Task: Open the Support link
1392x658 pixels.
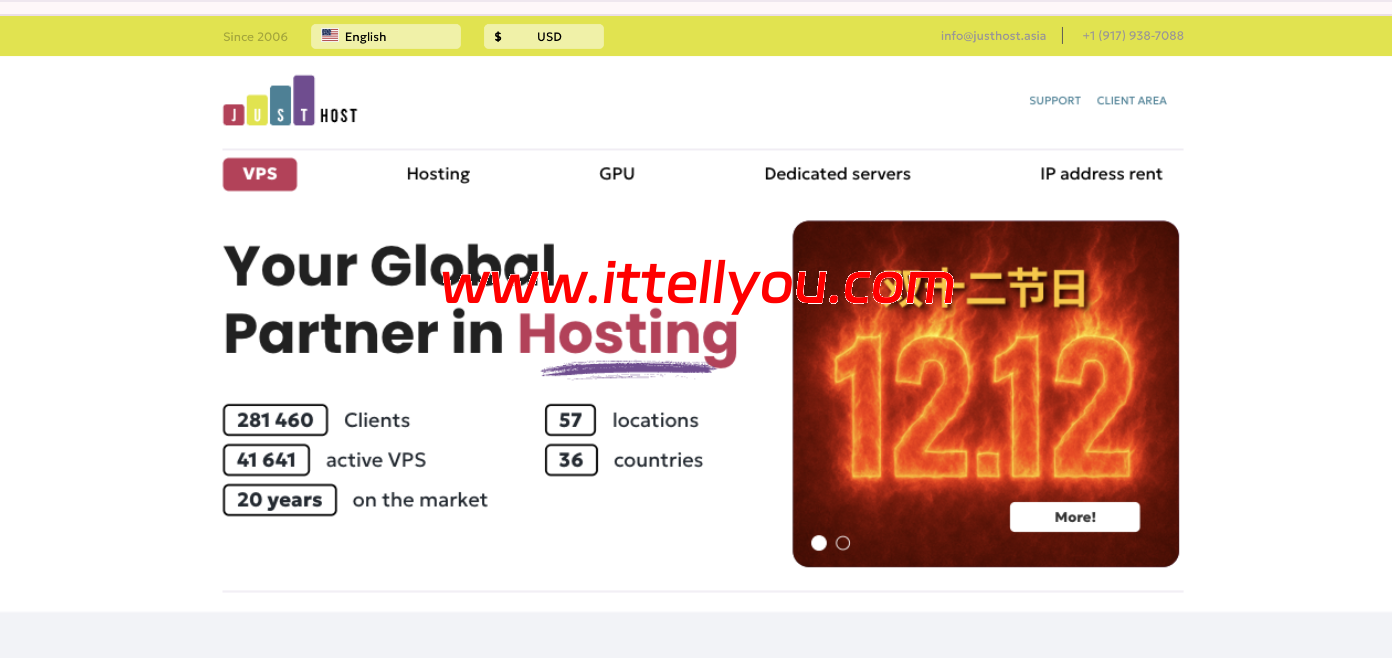Action: click(x=1055, y=101)
